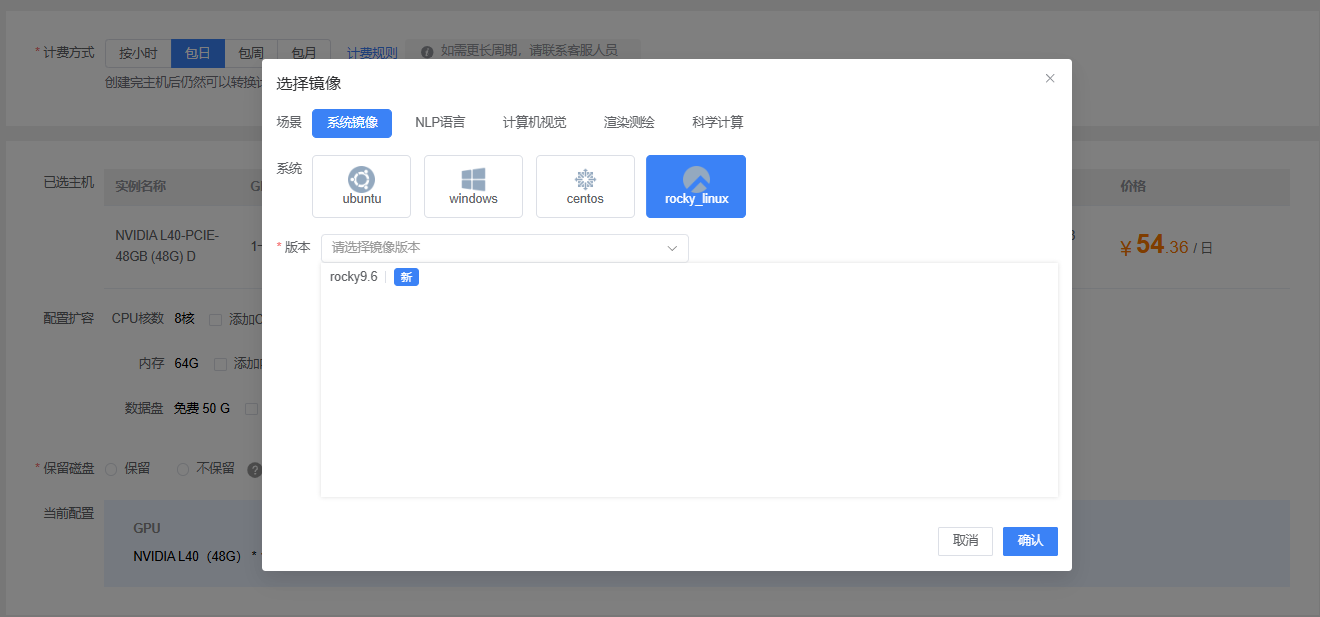Select the 保留 radio button
The width and height of the screenshot is (1320, 617).
(x=111, y=469)
